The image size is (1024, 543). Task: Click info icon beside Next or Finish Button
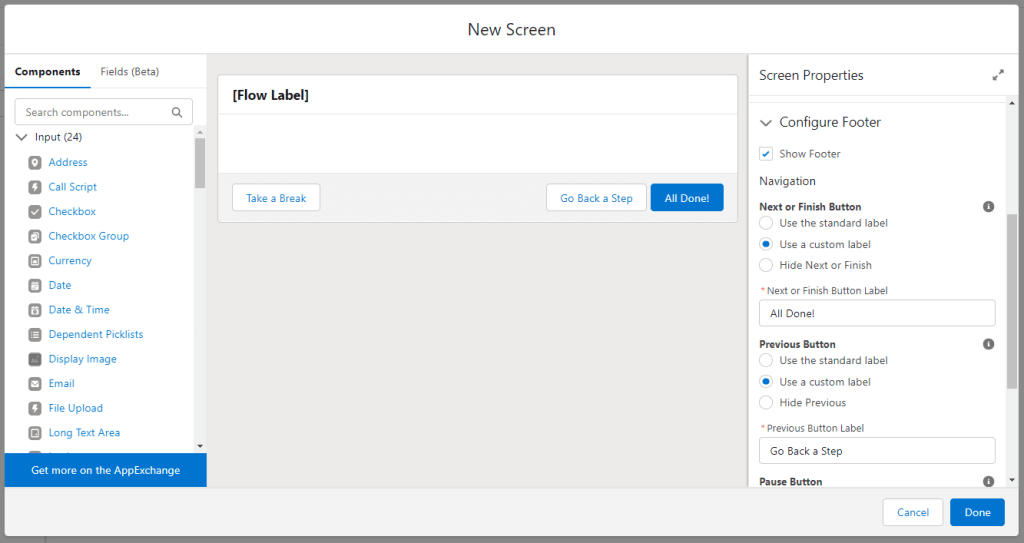point(989,206)
